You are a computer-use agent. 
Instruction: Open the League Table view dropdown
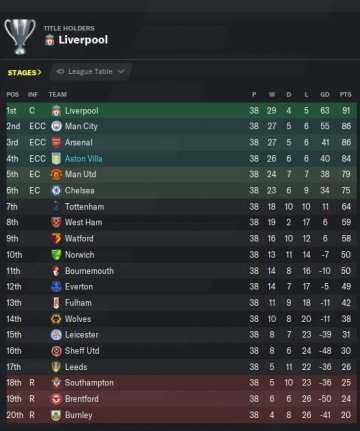(90, 72)
